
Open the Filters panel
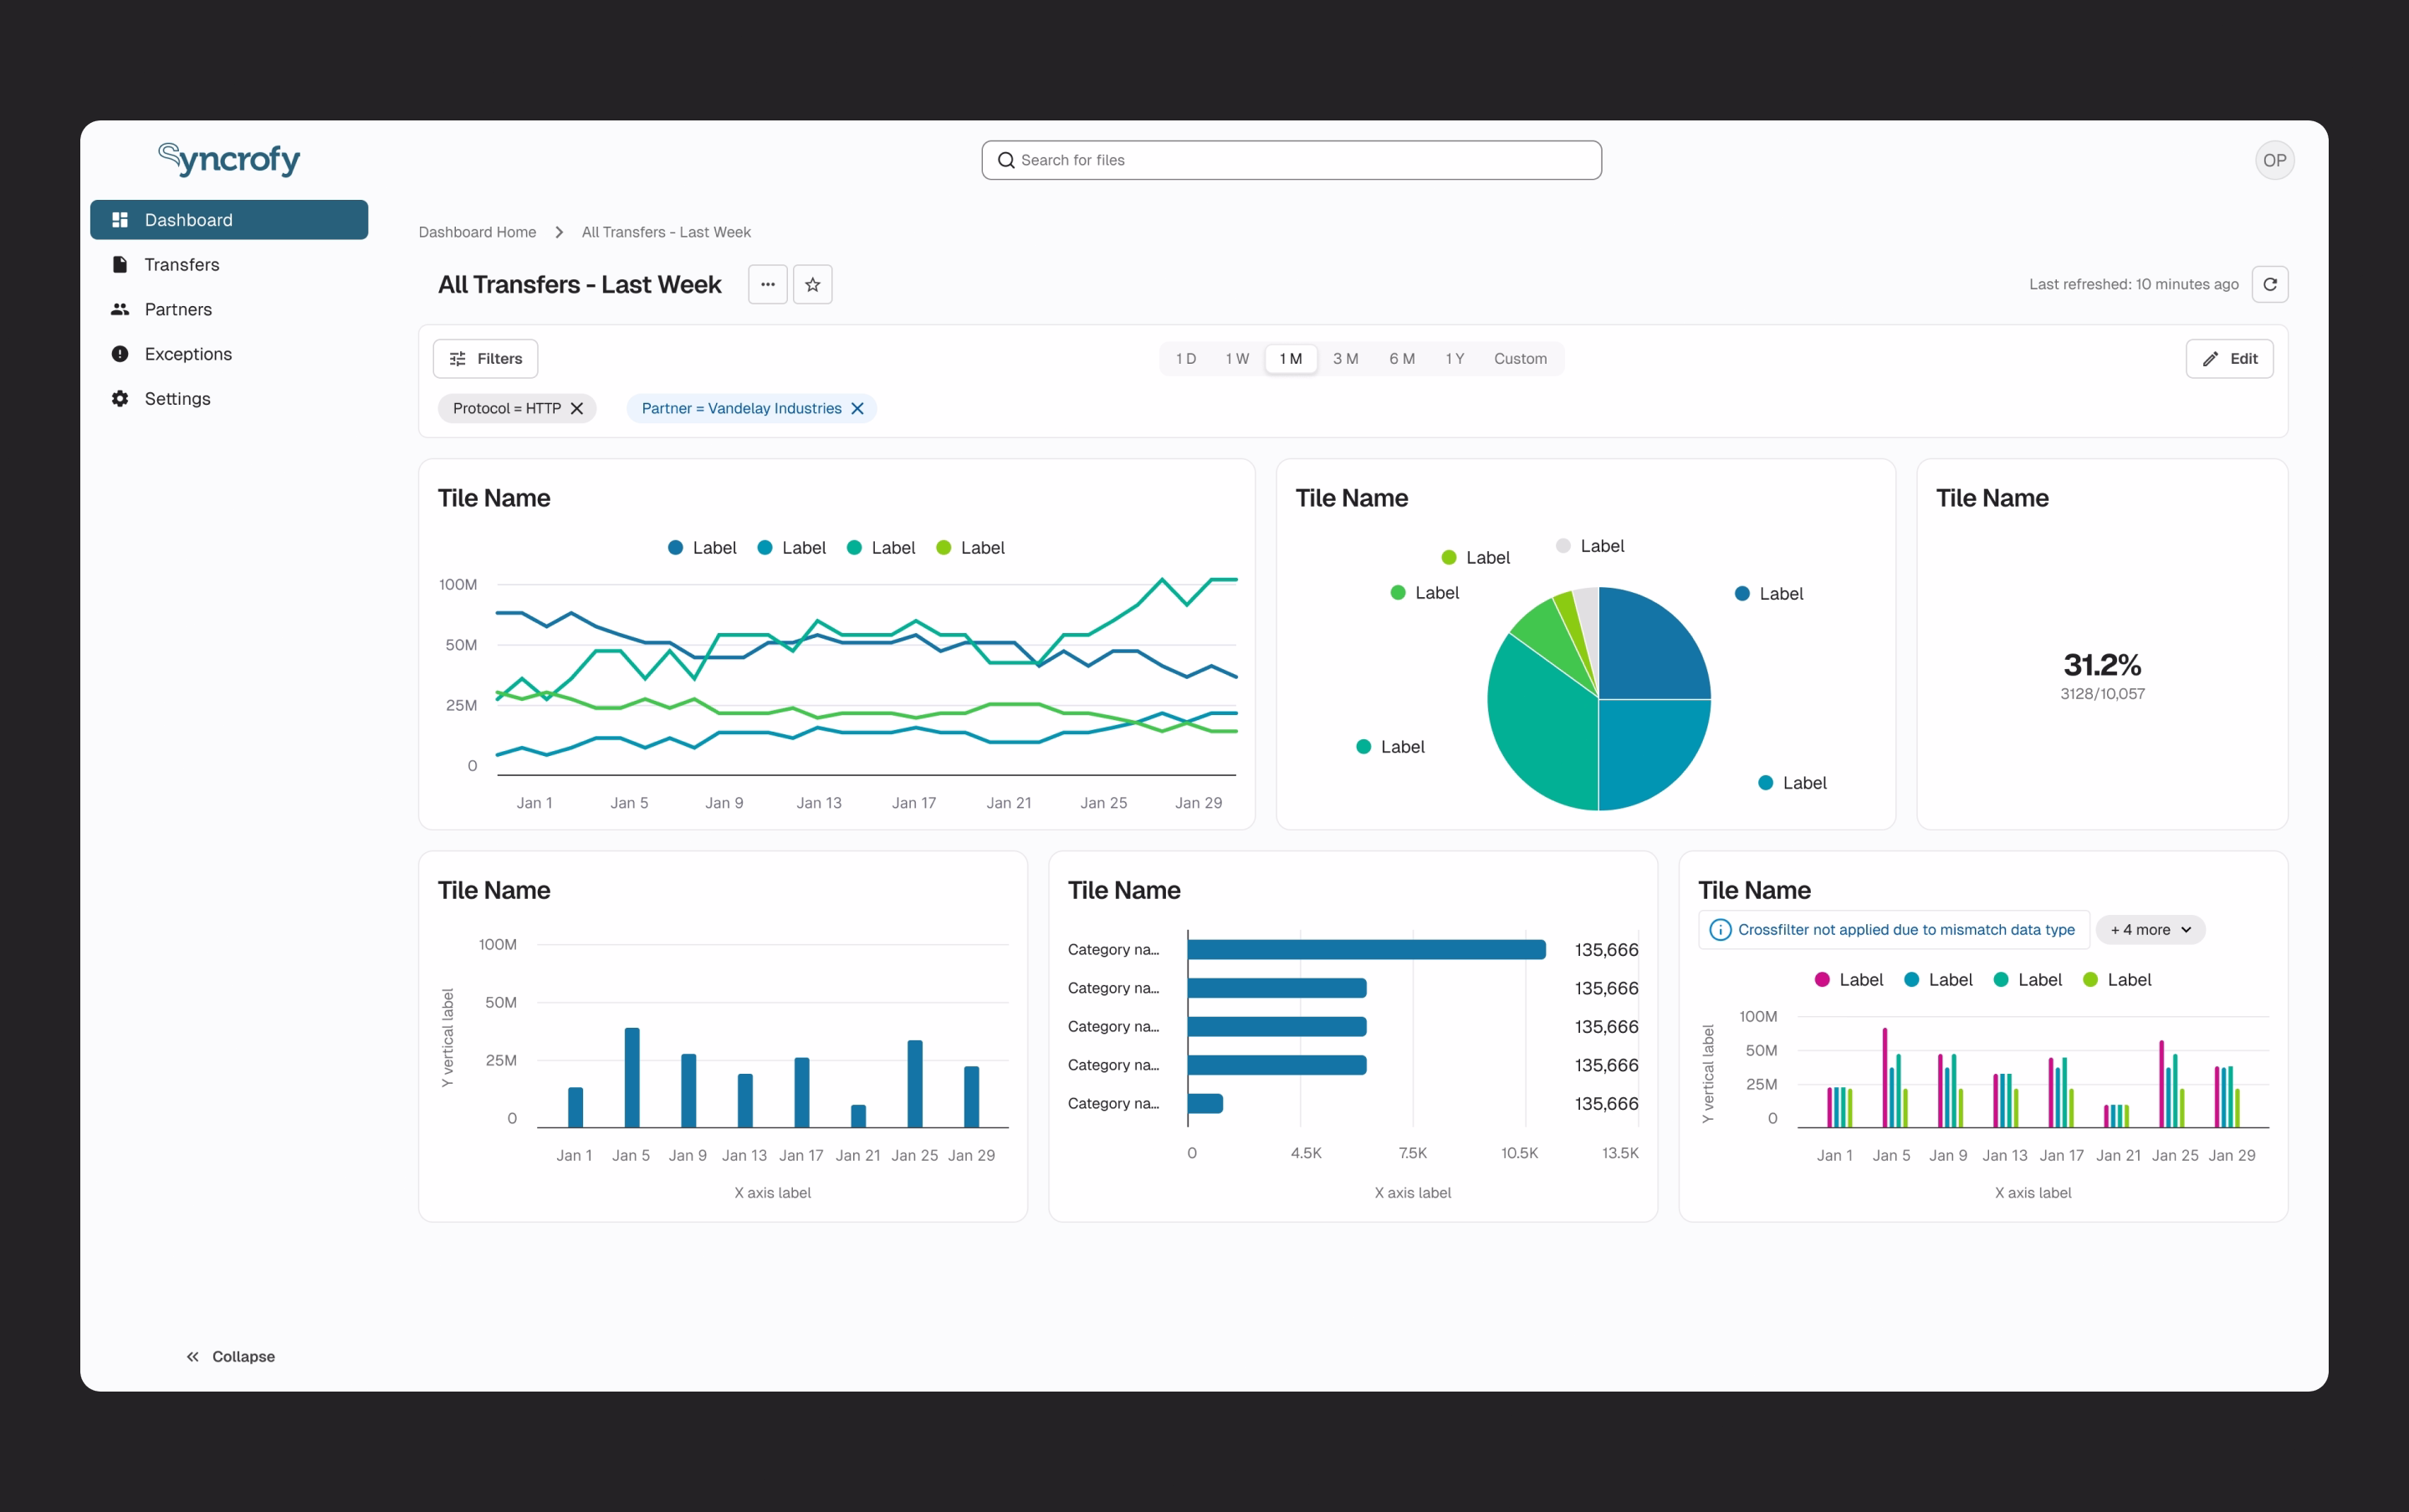point(485,358)
